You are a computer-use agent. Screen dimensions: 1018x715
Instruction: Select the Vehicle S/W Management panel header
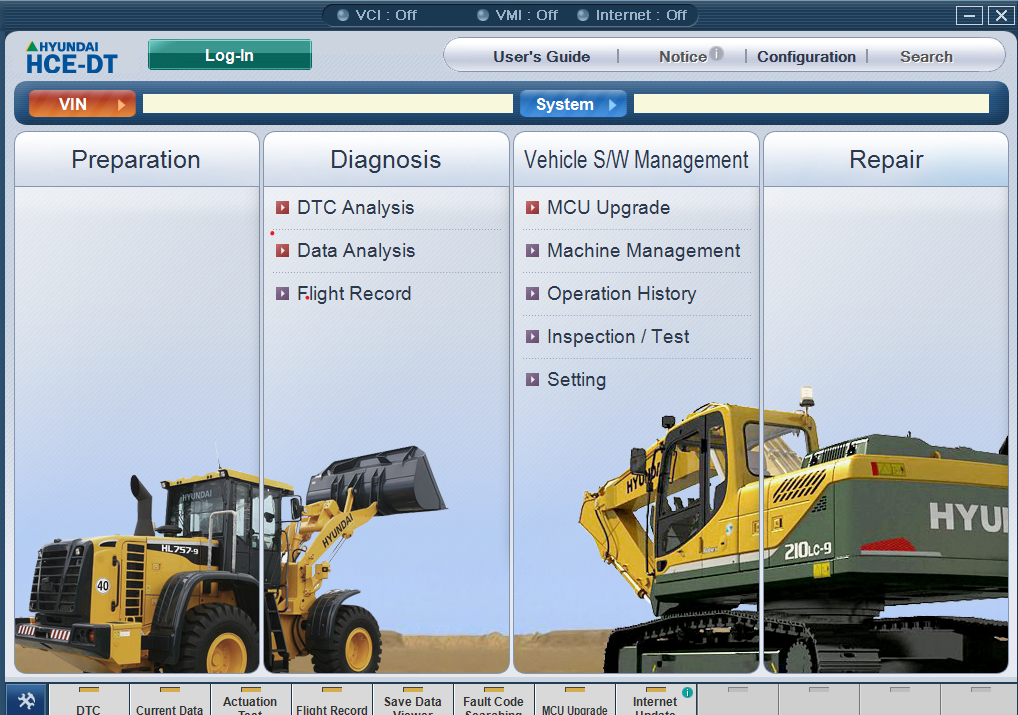[636, 160]
